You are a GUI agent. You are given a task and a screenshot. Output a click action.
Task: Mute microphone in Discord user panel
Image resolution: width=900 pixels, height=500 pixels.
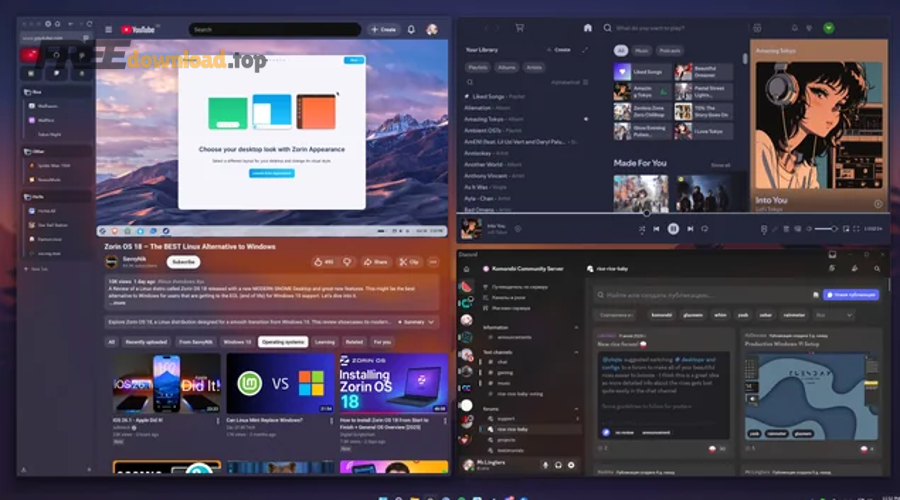pos(546,465)
